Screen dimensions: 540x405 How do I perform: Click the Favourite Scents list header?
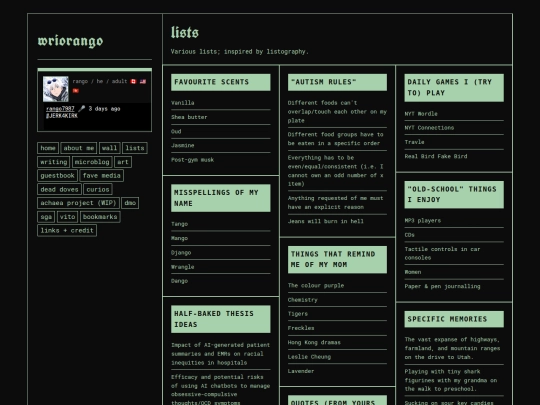pos(221,82)
